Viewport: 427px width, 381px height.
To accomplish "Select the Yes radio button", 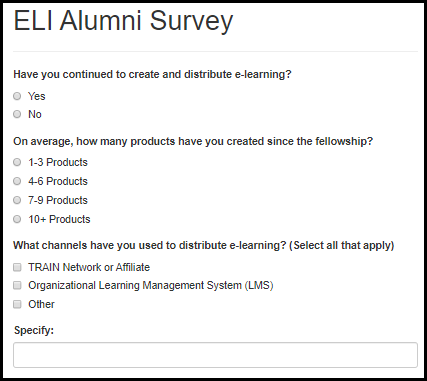I will [x=17, y=96].
